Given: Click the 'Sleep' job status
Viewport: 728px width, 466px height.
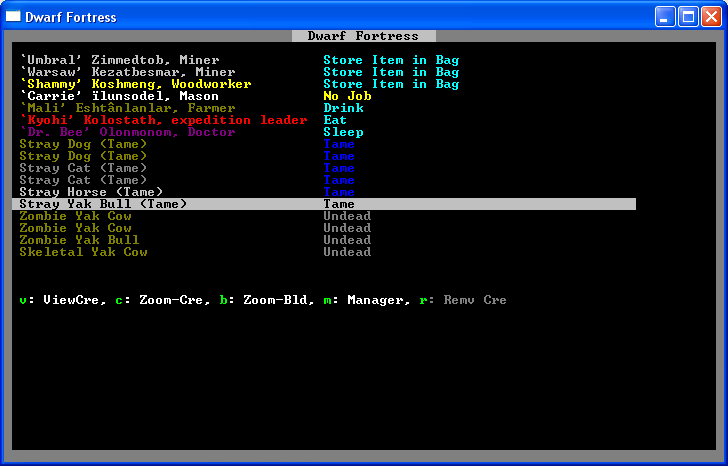Looking at the screenshot, I should [x=344, y=133].
